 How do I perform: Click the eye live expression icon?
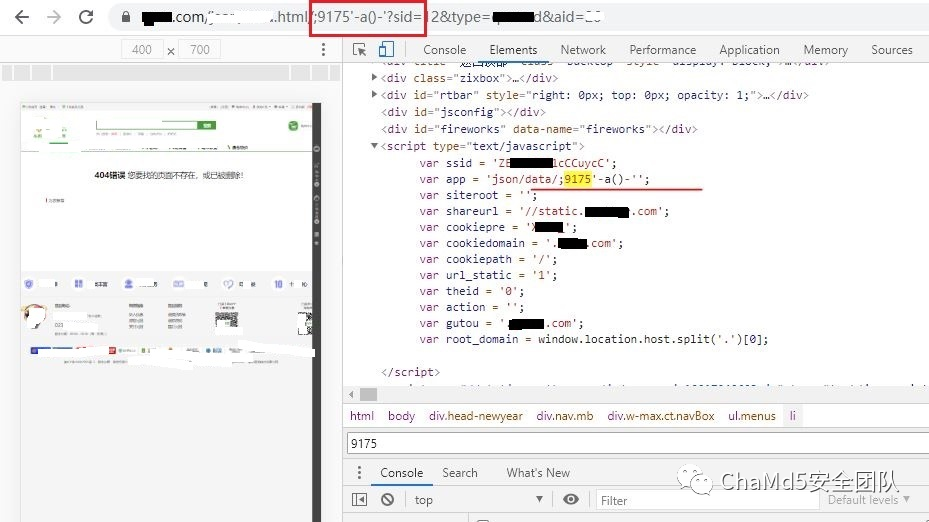571,499
